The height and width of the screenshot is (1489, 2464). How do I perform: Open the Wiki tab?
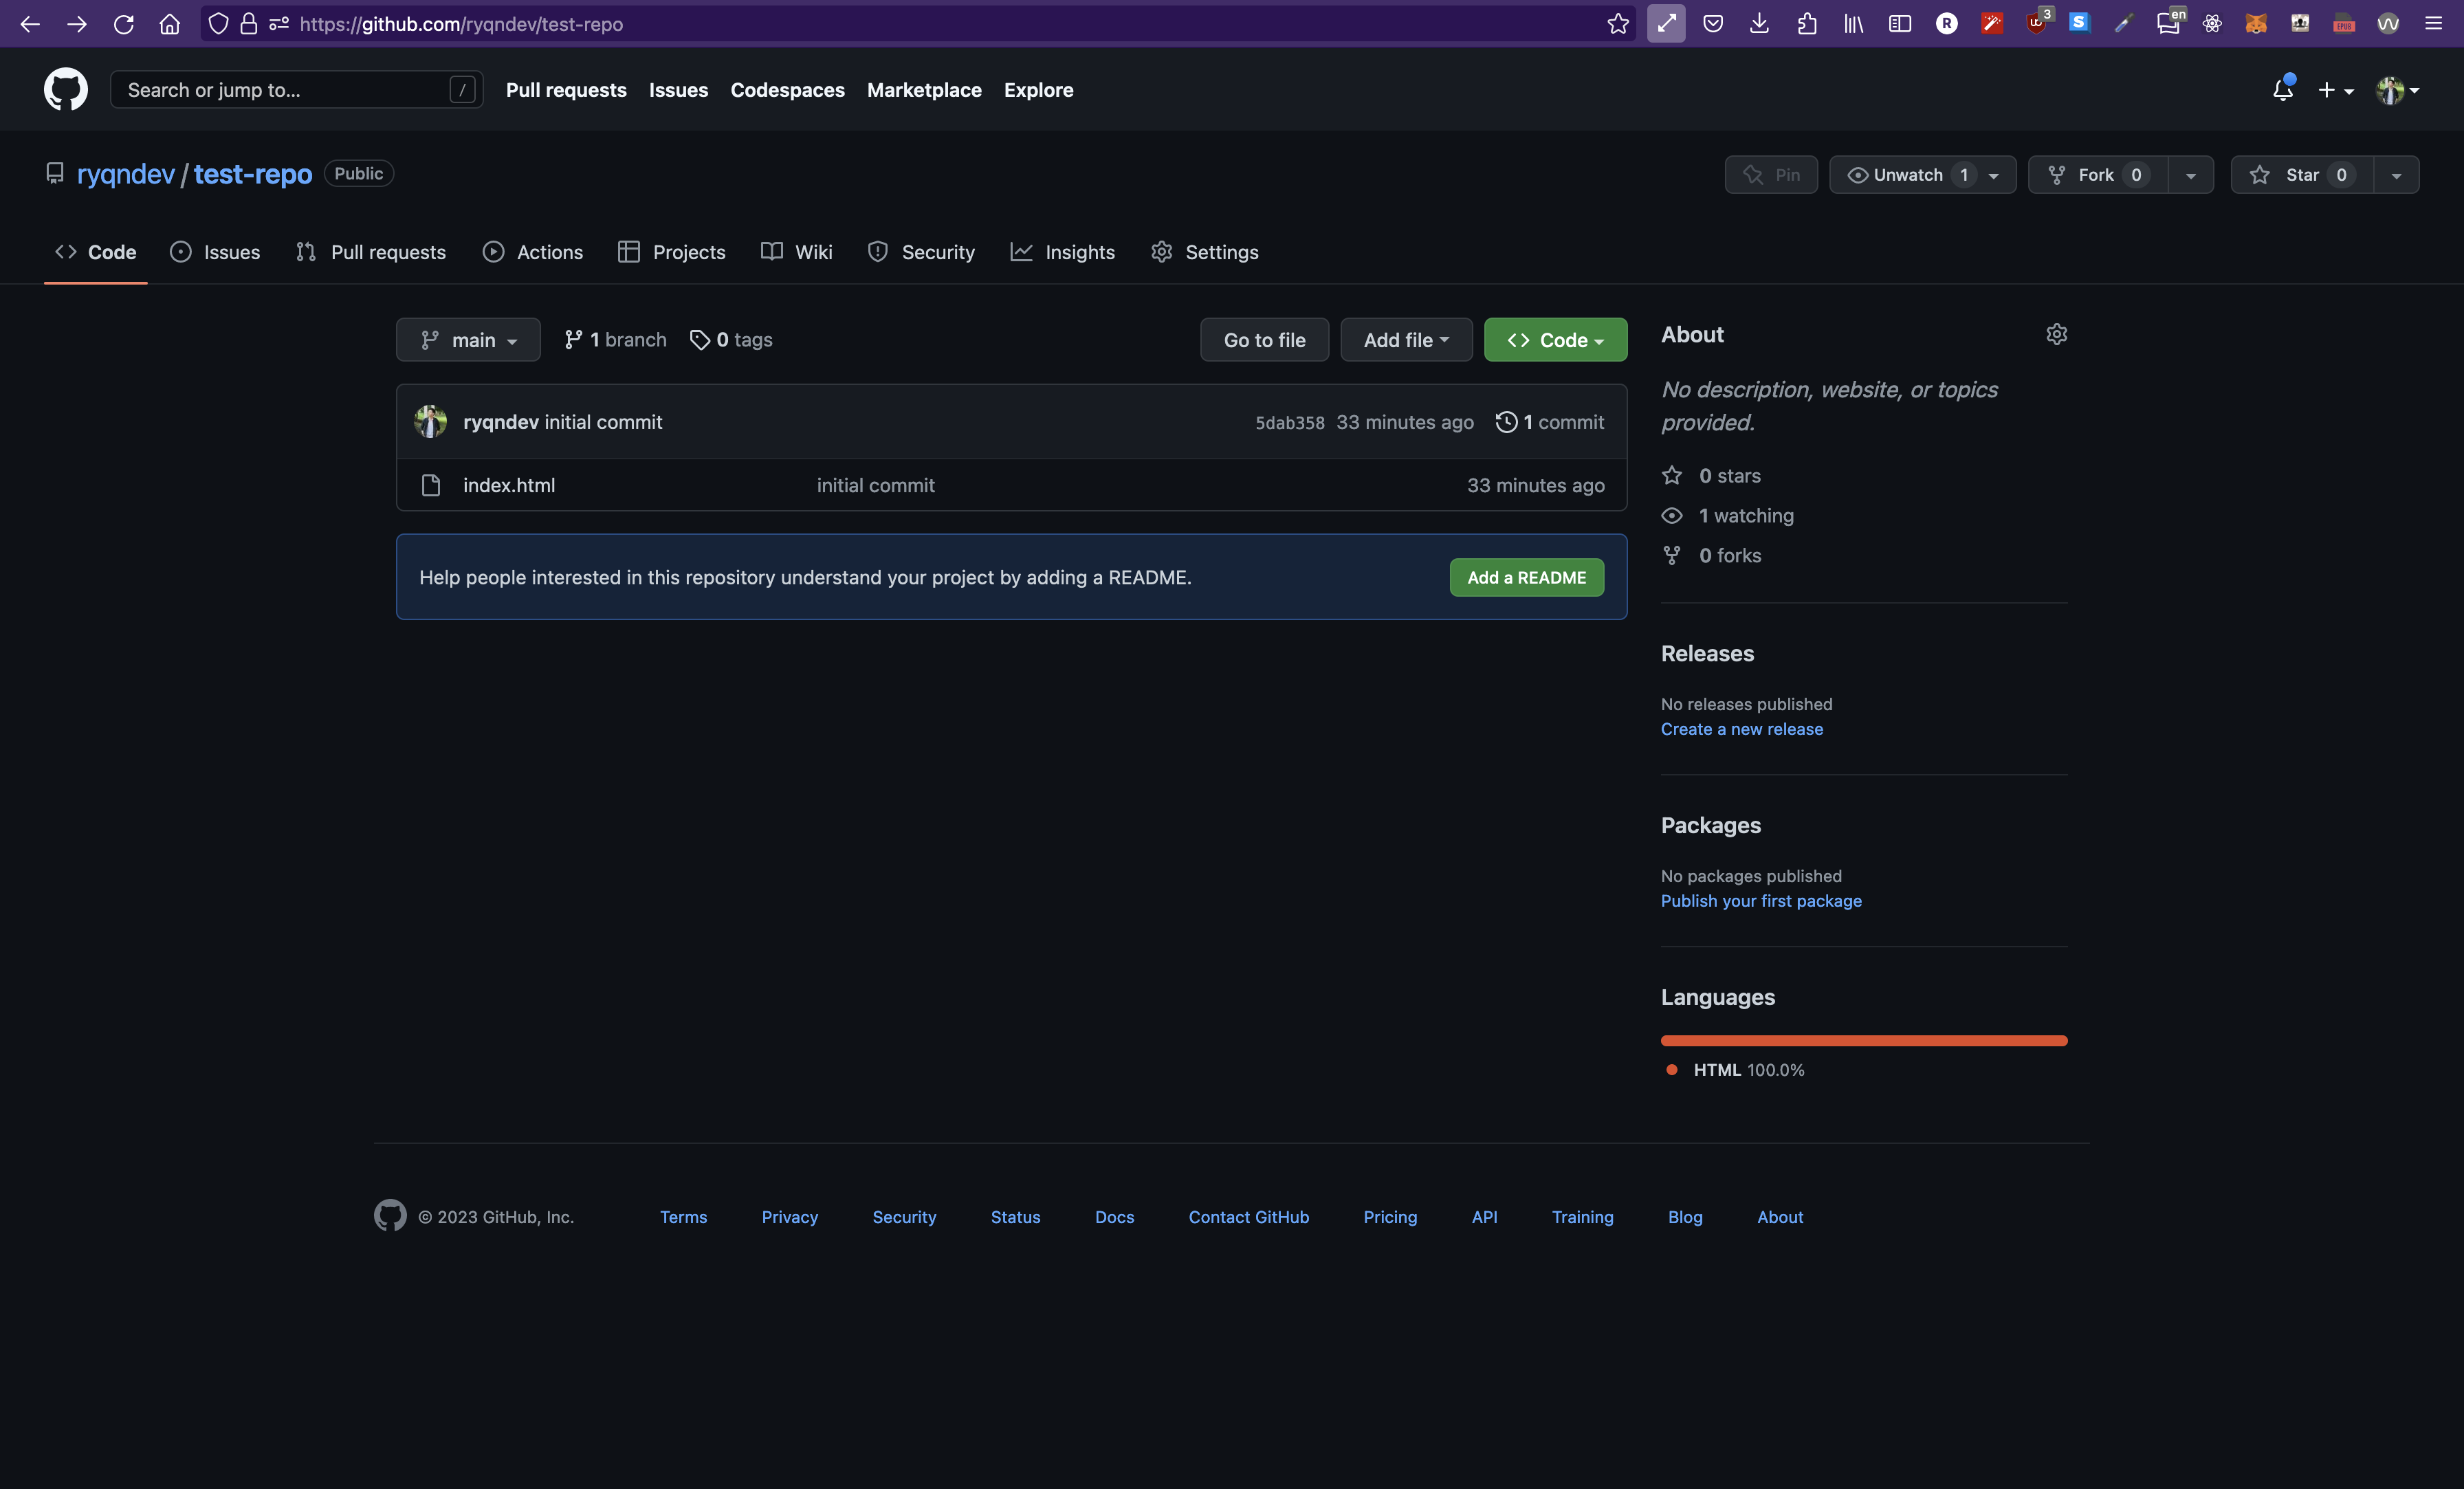[x=797, y=252]
